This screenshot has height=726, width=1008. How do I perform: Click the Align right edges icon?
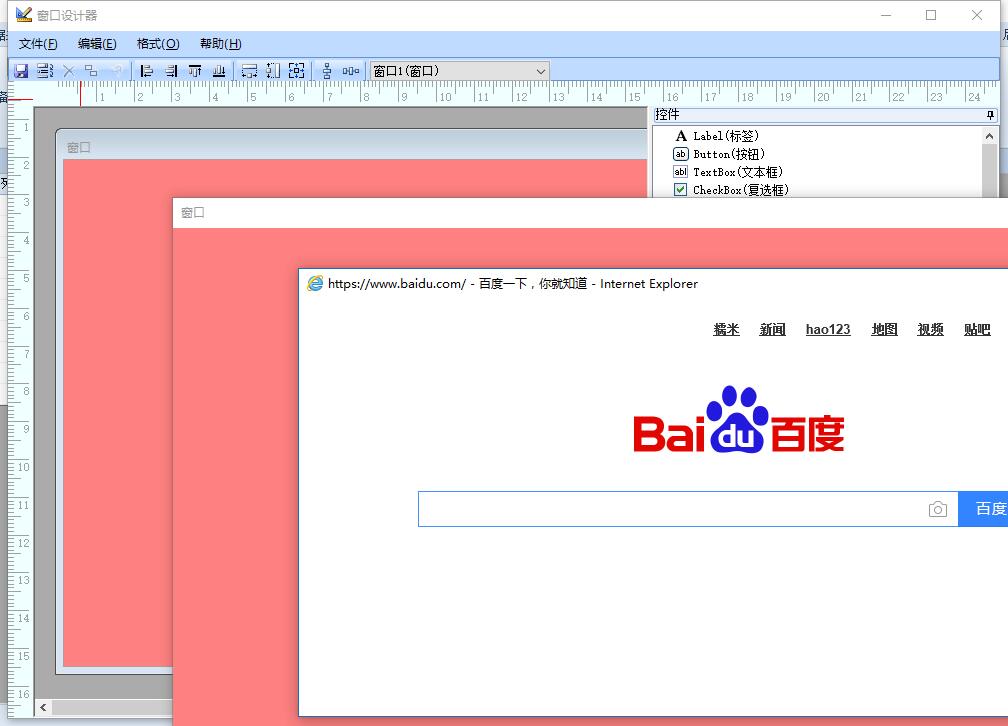tap(170, 71)
